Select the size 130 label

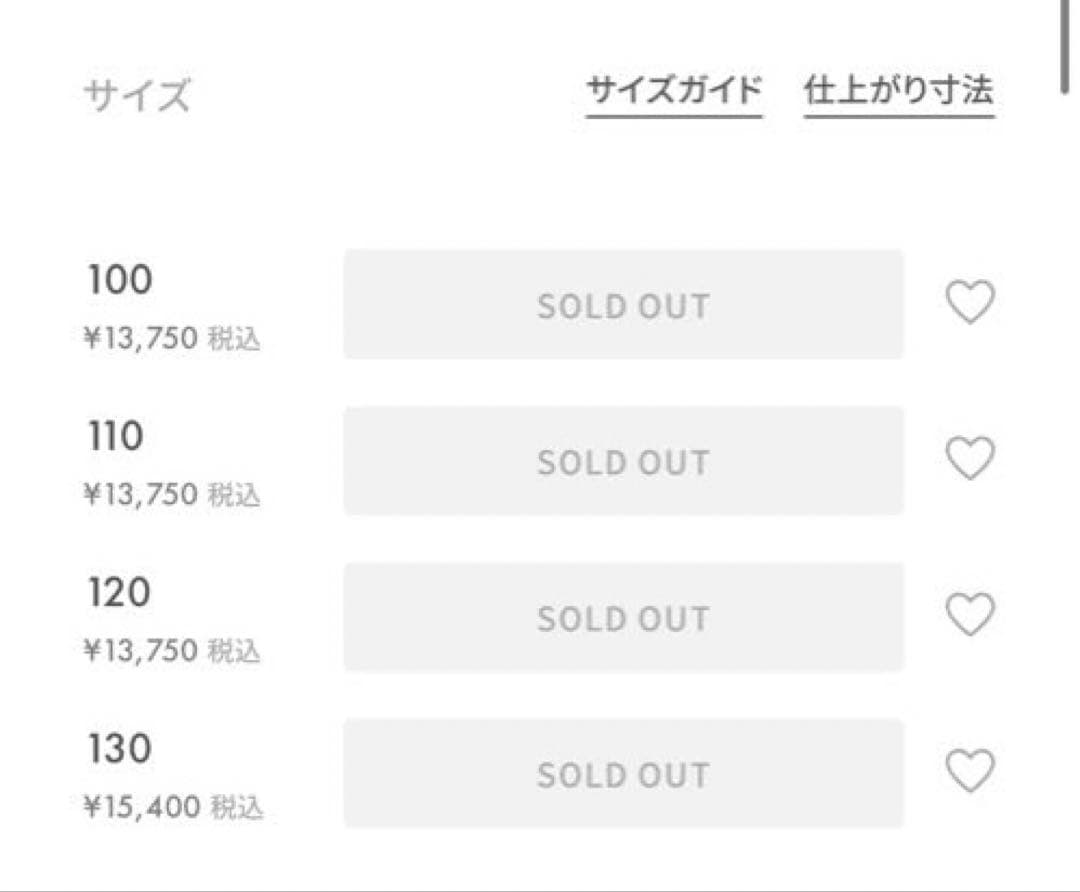click(x=119, y=749)
